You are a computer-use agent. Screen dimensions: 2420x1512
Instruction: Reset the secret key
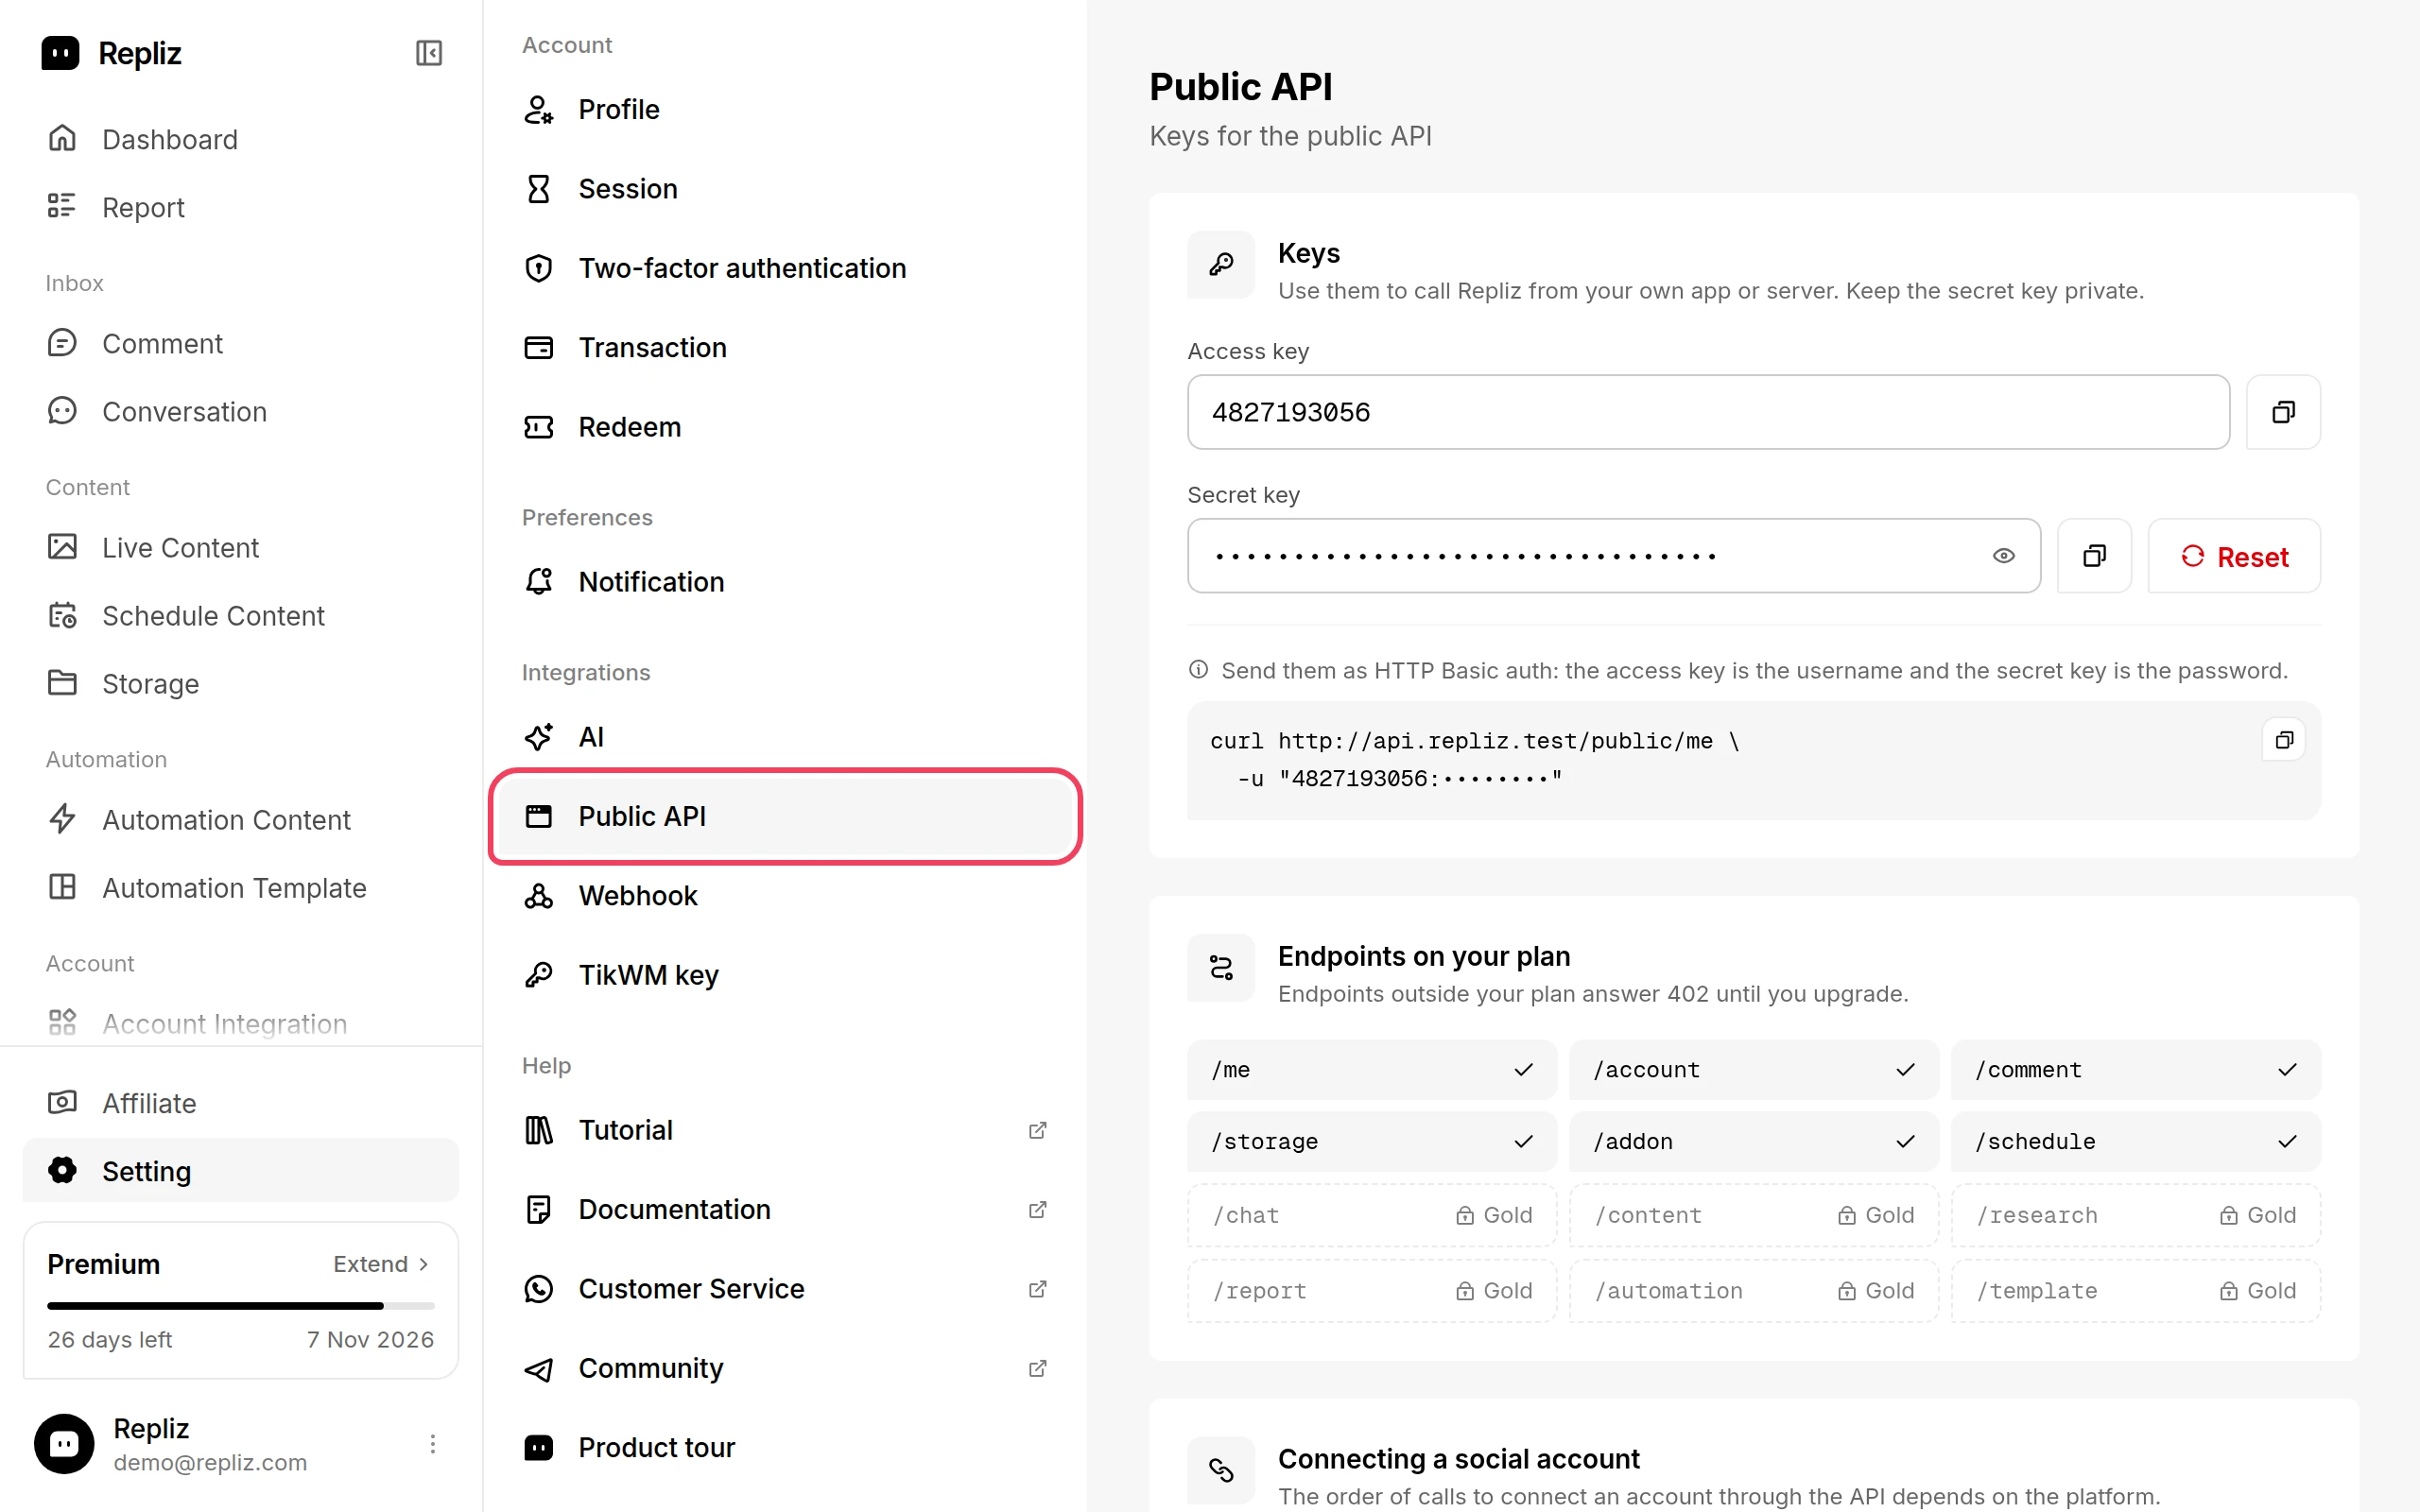click(x=2234, y=556)
